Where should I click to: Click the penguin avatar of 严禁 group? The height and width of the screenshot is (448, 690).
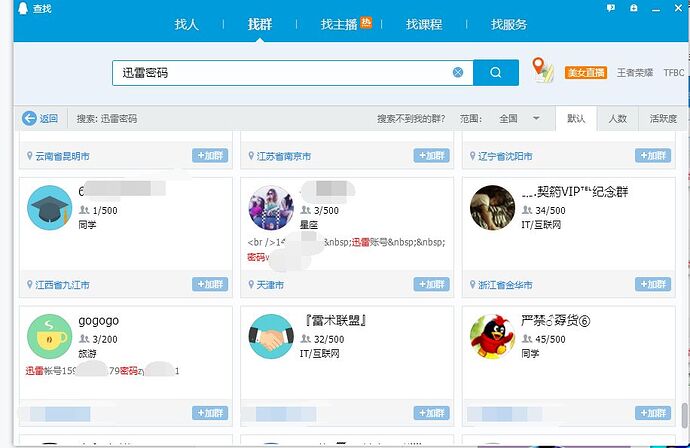click(x=491, y=335)
